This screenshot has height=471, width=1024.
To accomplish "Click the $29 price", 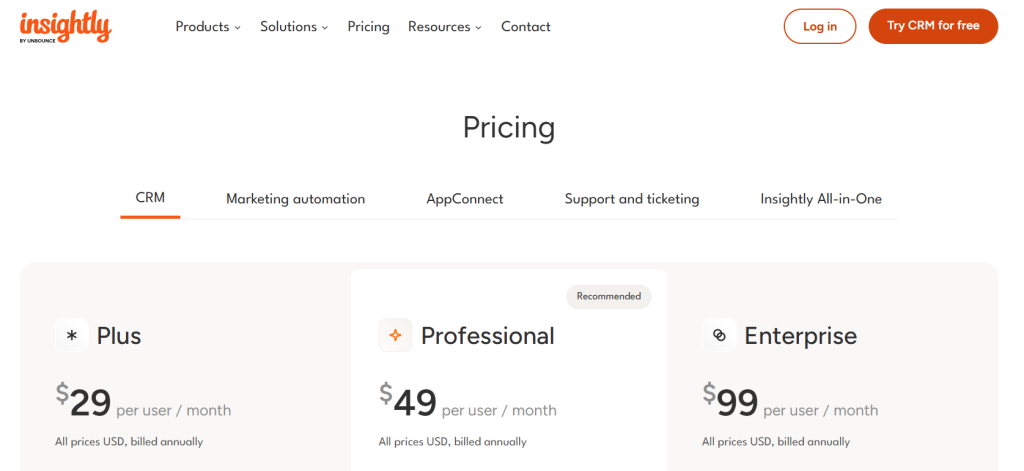I will [x=84, y=401].
